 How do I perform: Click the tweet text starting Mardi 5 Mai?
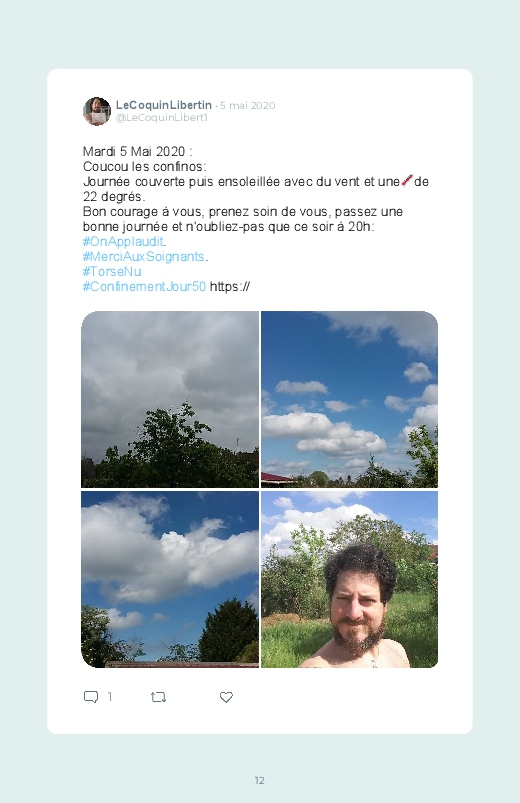point(256,219)
